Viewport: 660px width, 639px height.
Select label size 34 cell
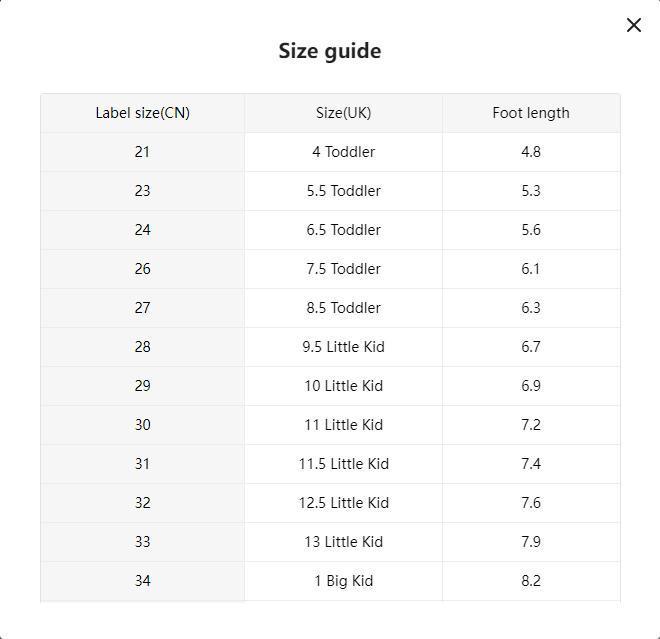[142, 581]
